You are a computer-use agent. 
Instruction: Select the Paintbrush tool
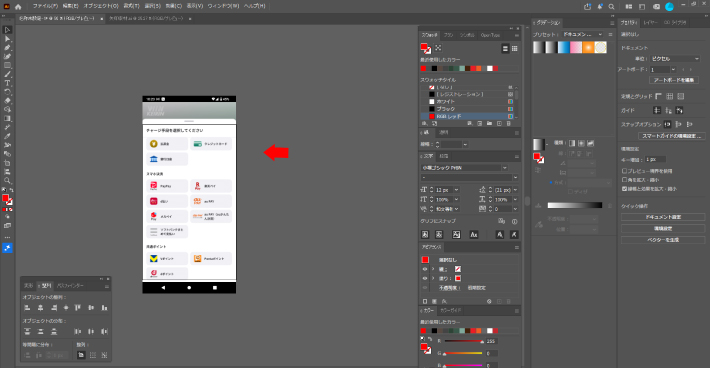(x=7, y=74)
